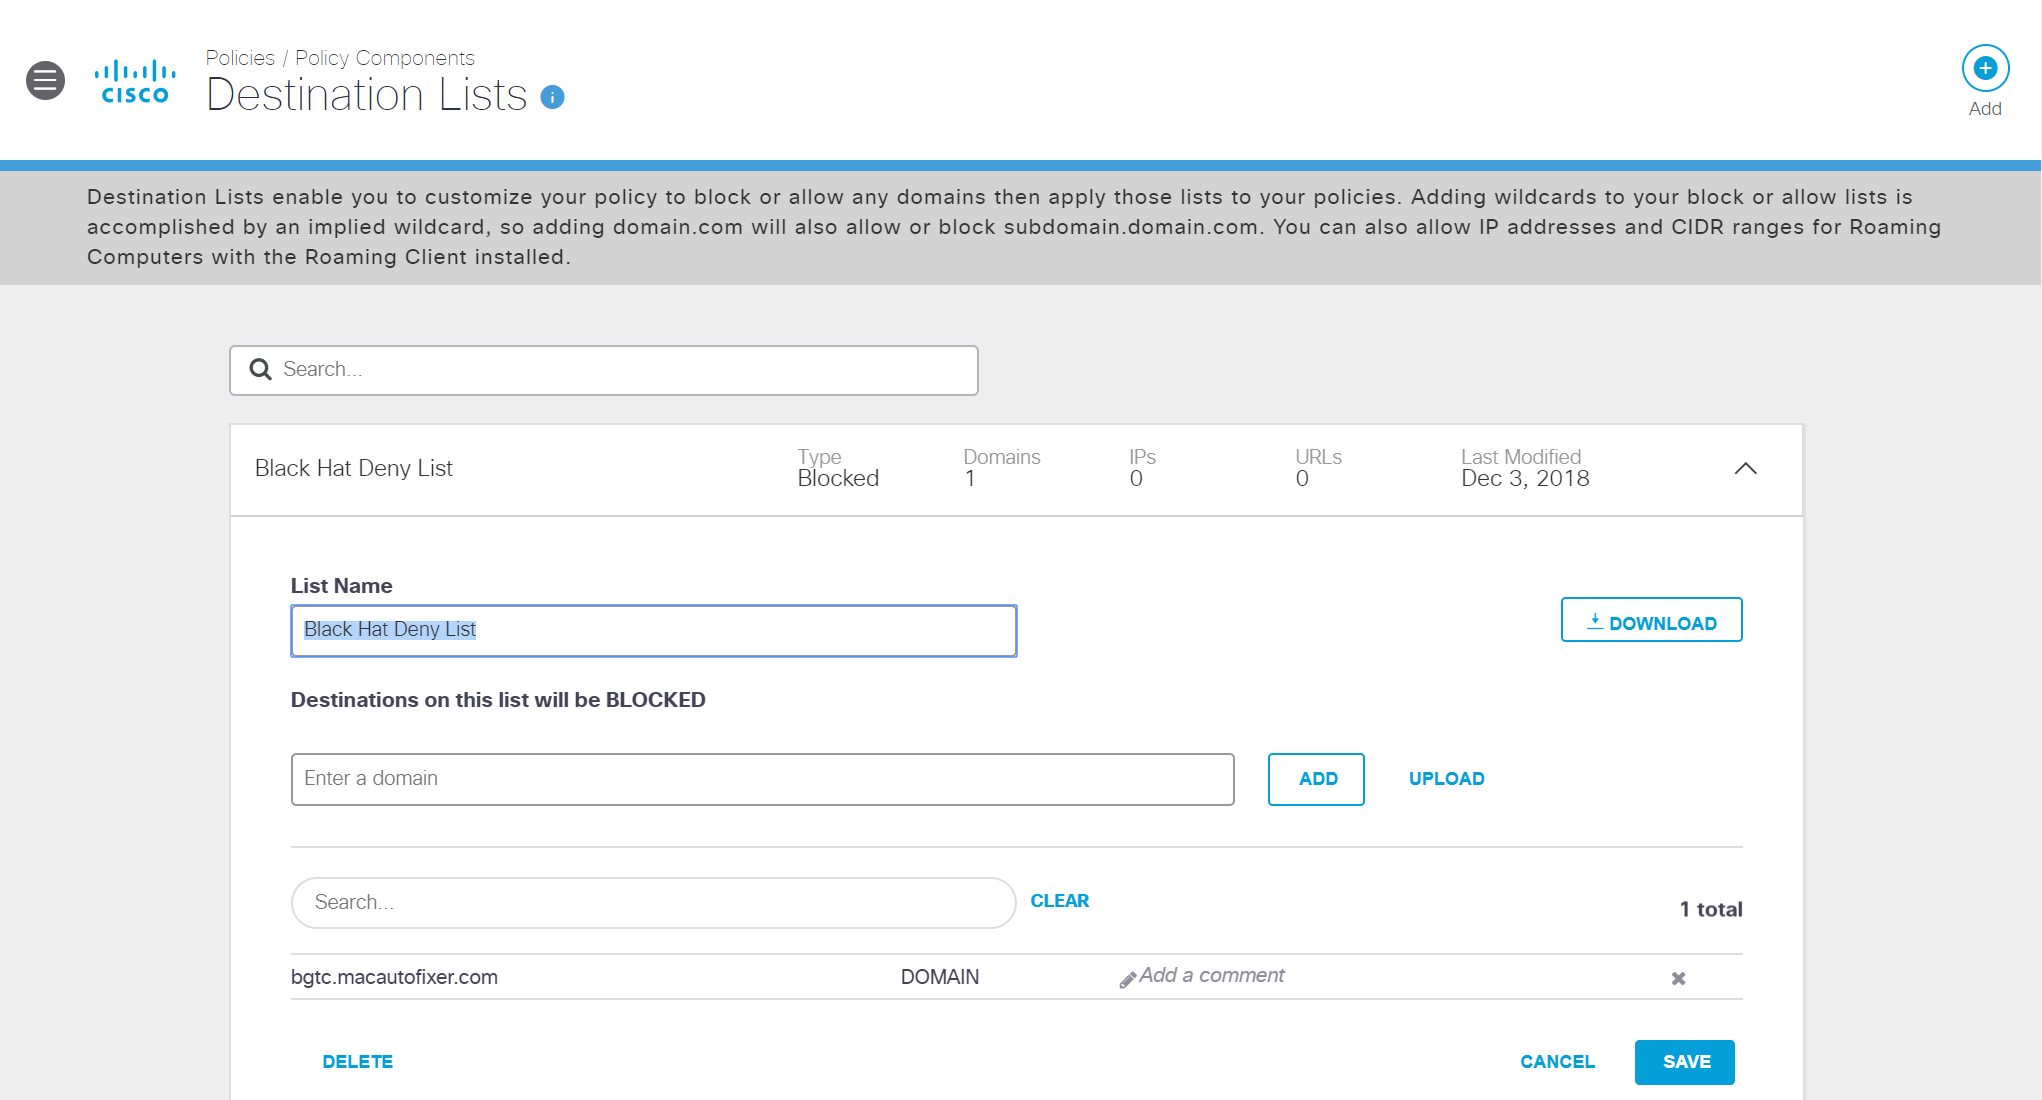Click the Cisco logo
Viewport: 2042px width, 1100px height.
pyautogui.click(x=135, y=81)
